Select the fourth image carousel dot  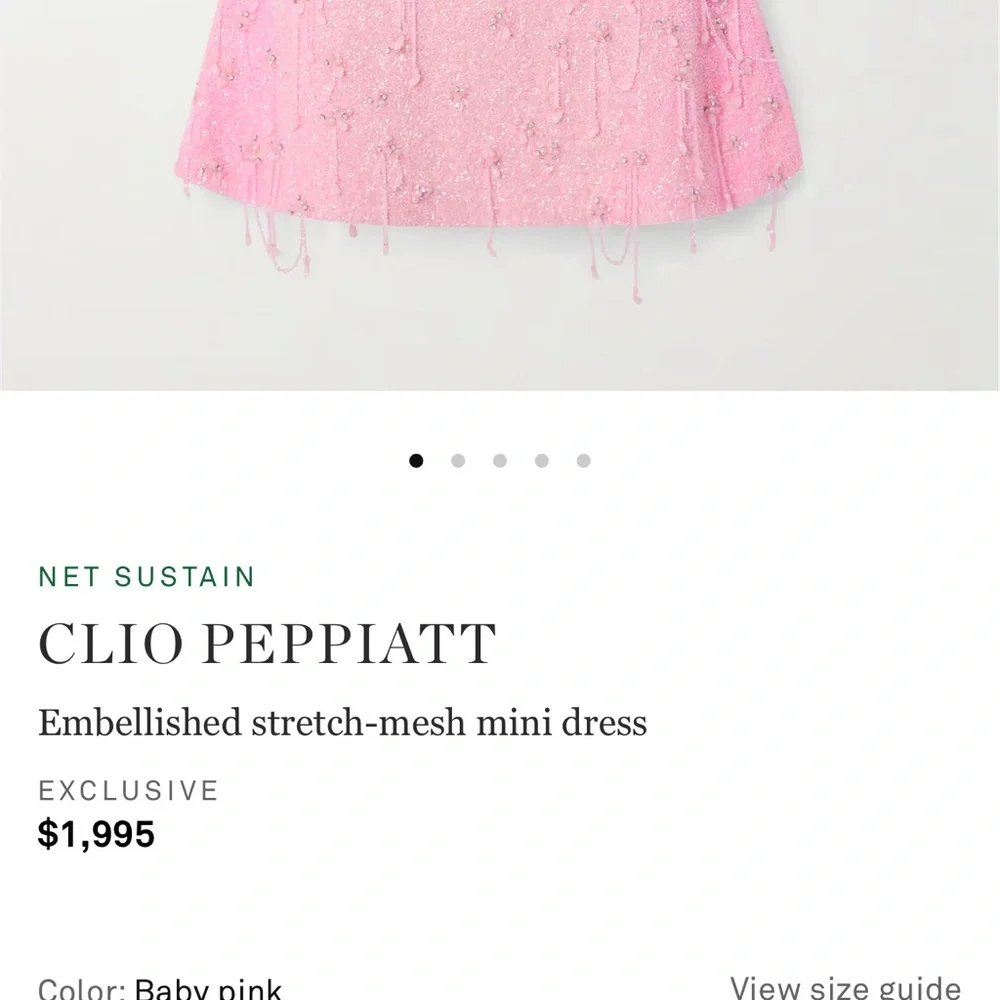point(540,460)
